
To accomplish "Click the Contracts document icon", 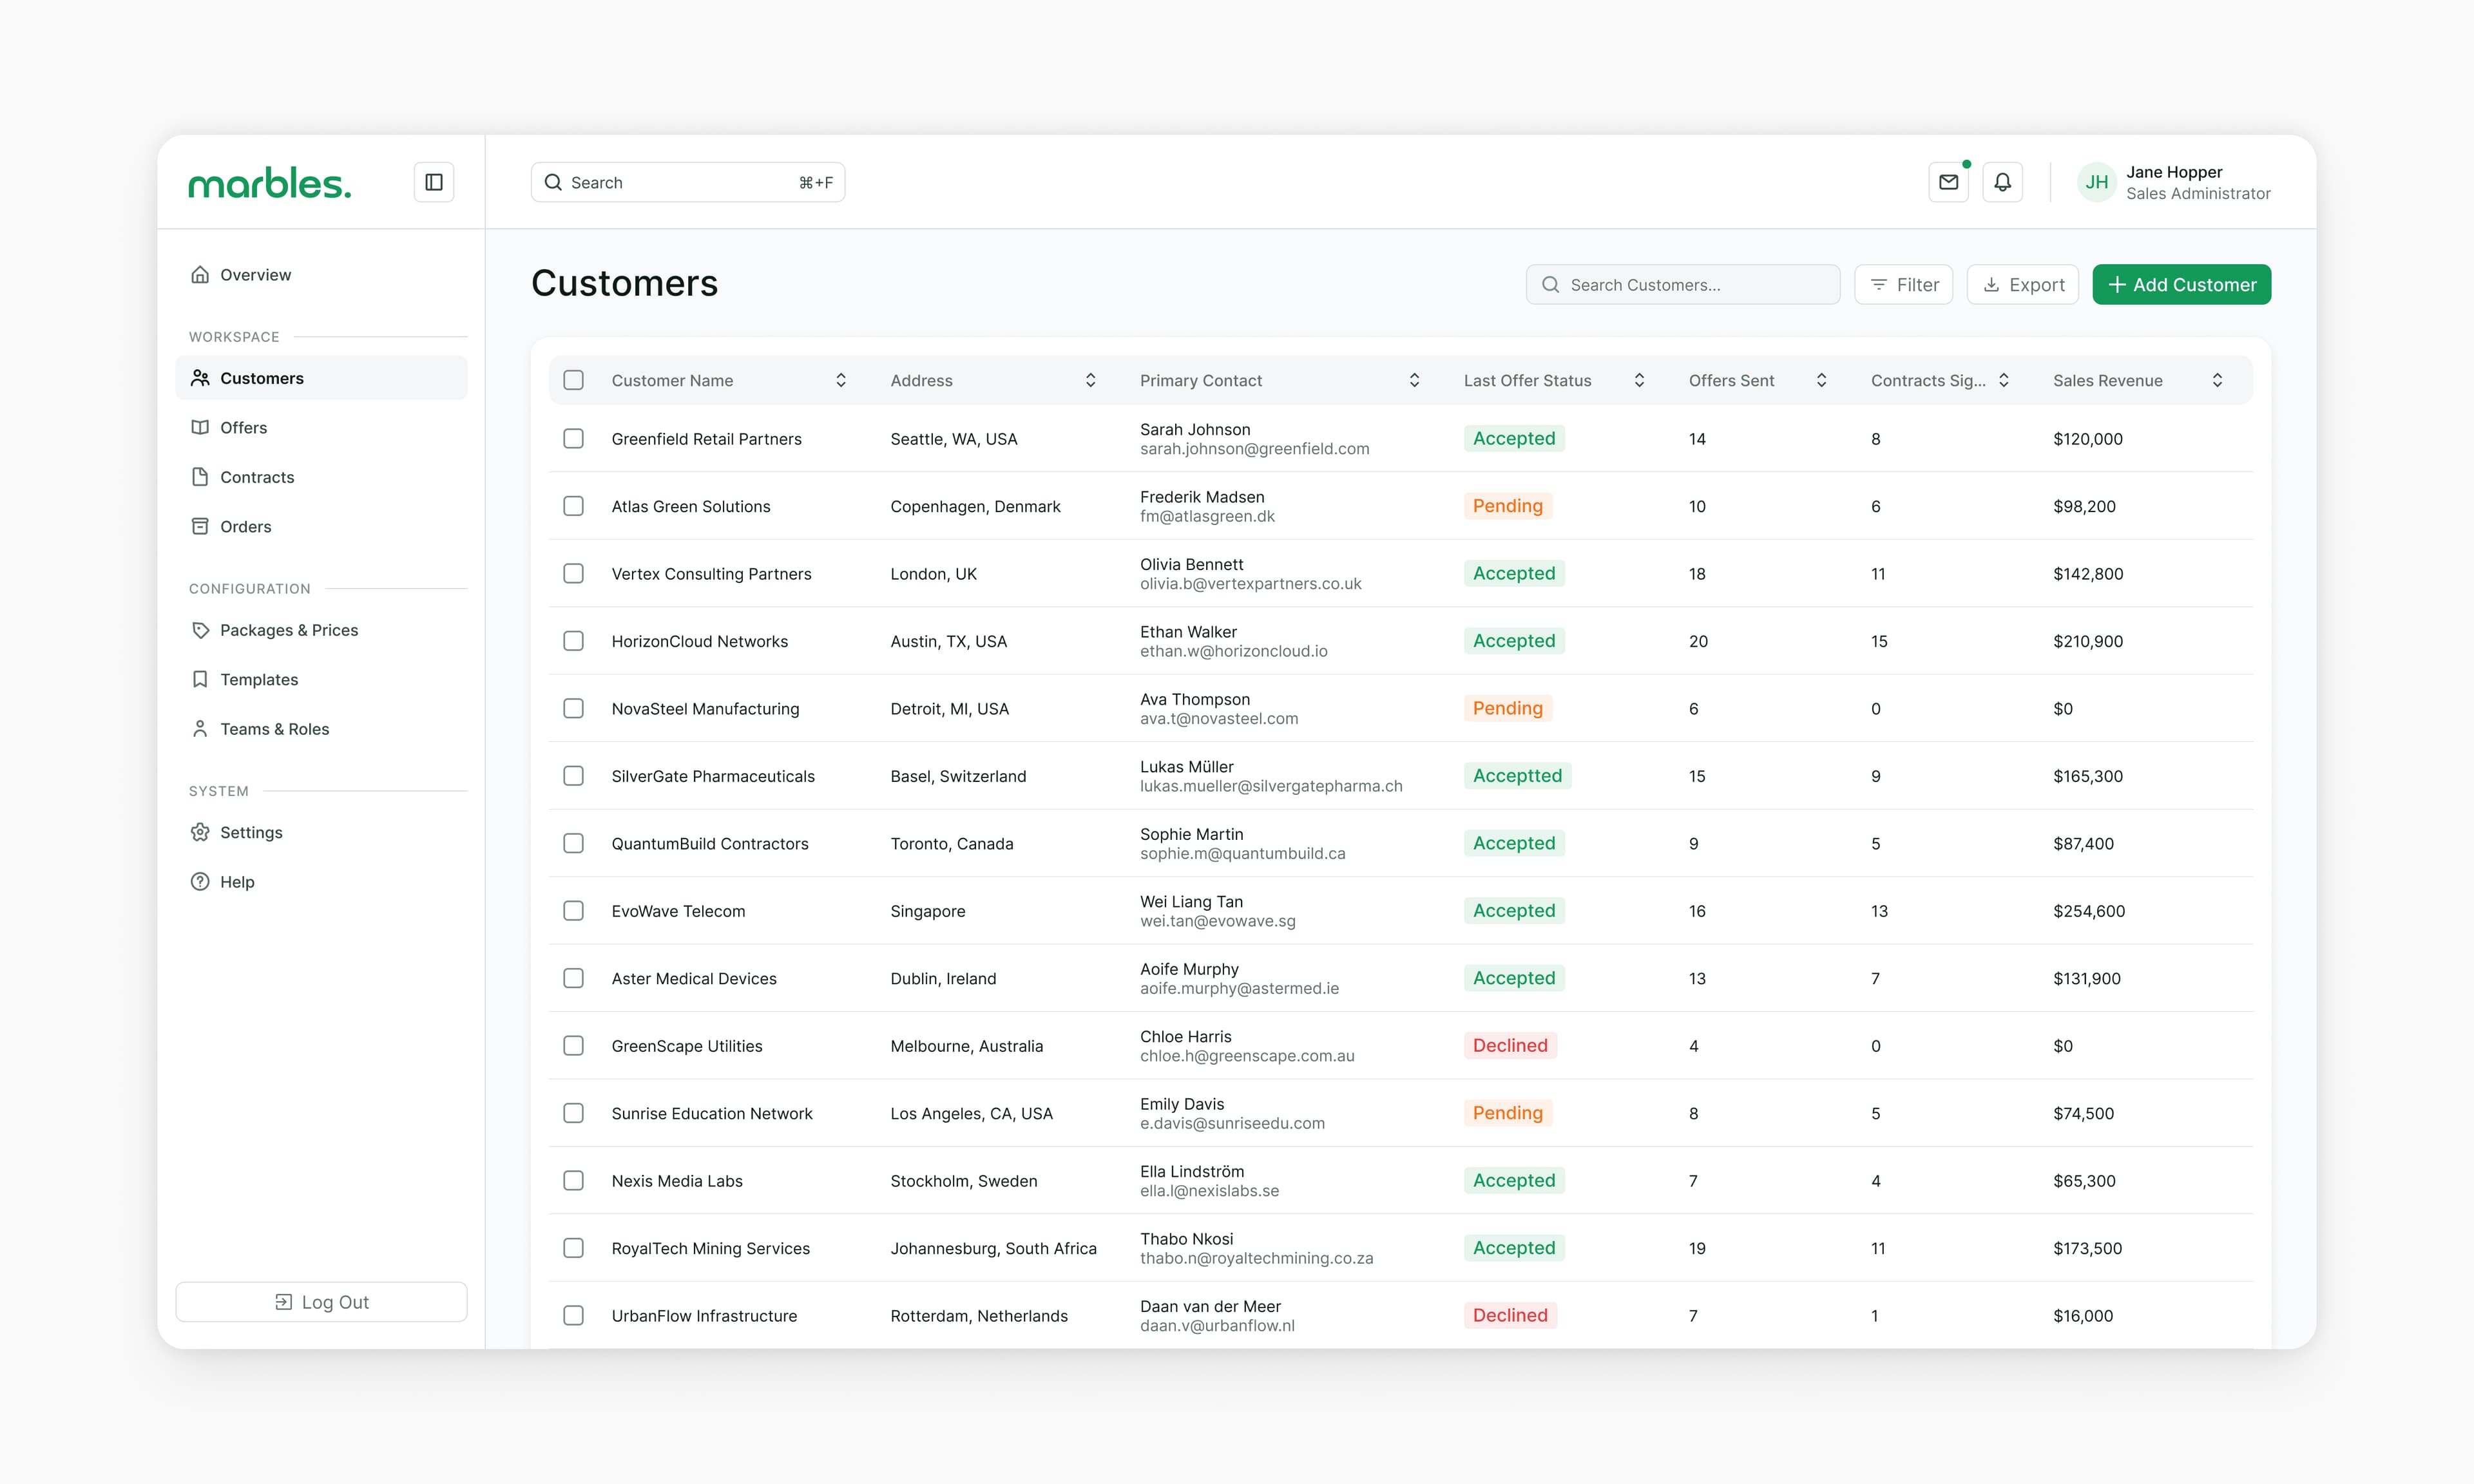I will (200, 477).
